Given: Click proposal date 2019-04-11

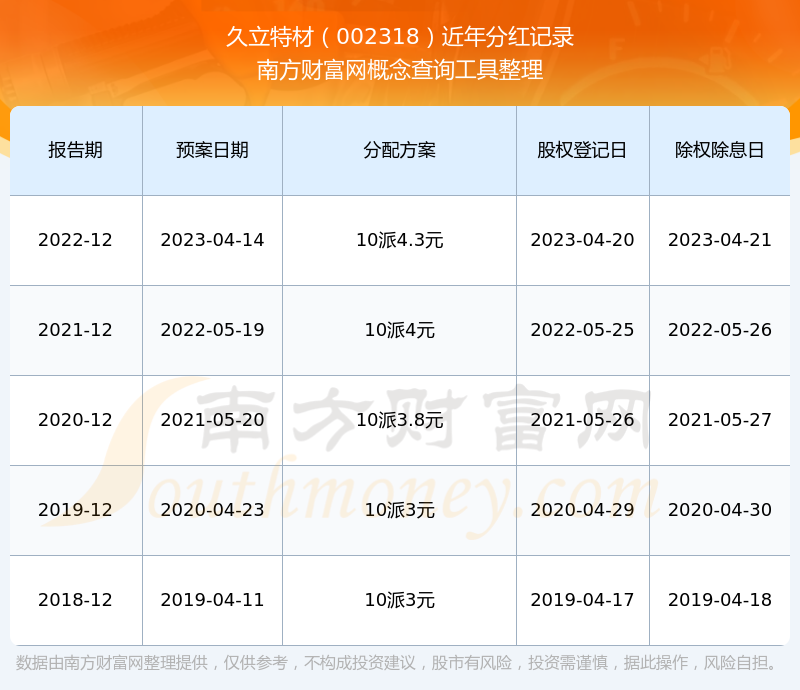Looking at the screenshot, I should point(212,600).
